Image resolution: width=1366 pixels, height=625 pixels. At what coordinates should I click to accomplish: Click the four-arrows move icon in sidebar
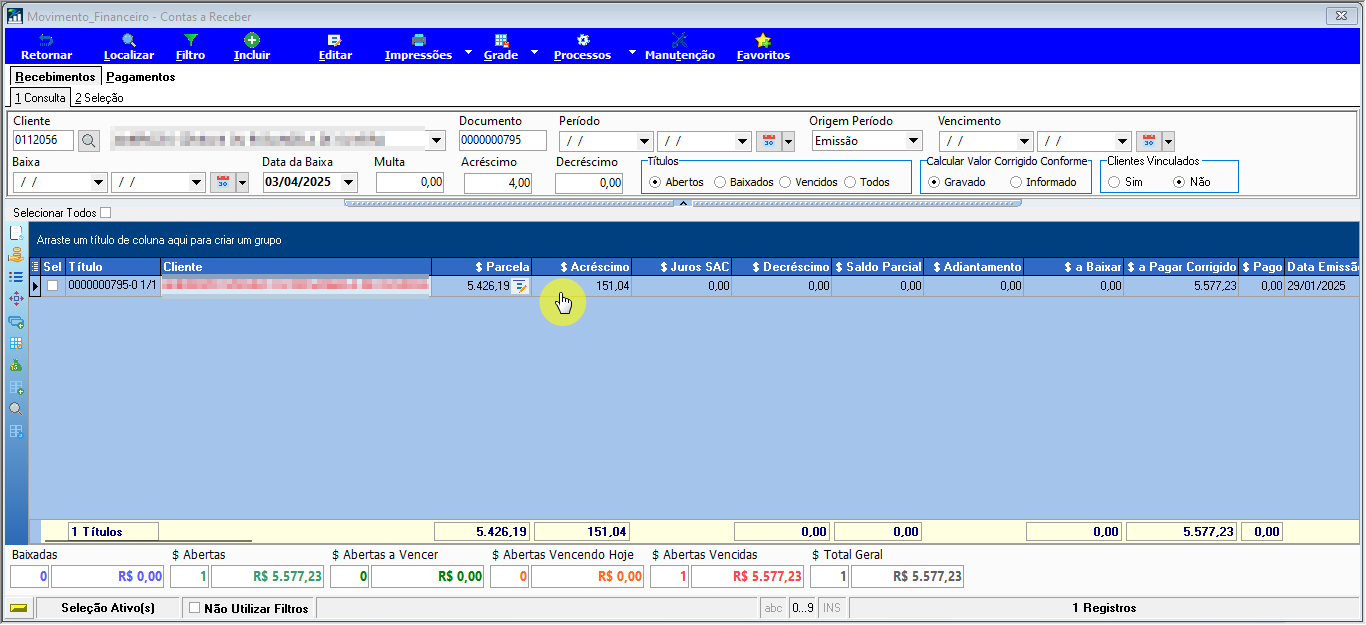[x=16, y=299]
